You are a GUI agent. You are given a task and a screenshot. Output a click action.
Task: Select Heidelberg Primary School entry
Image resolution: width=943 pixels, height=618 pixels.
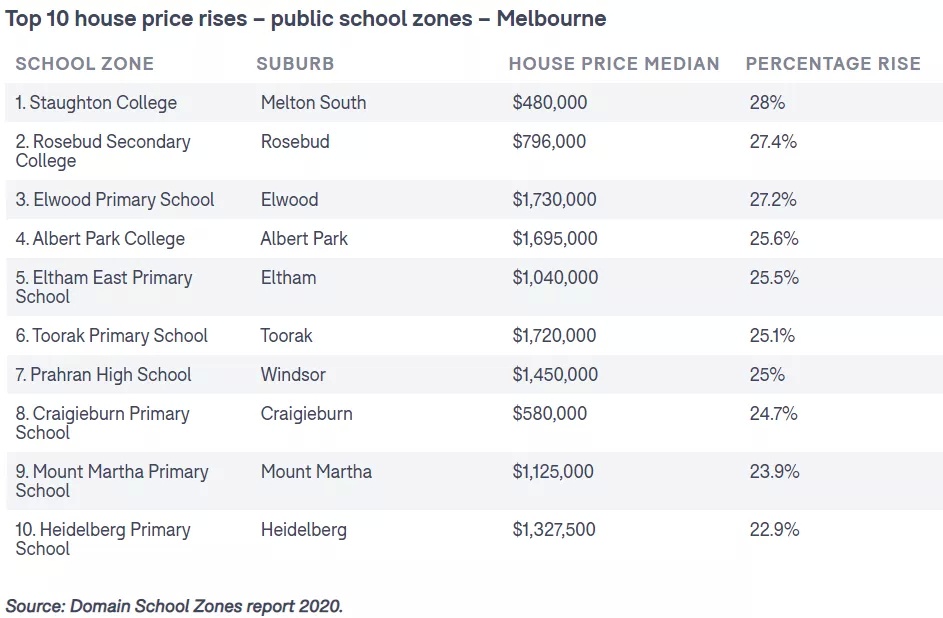[103, 539]
